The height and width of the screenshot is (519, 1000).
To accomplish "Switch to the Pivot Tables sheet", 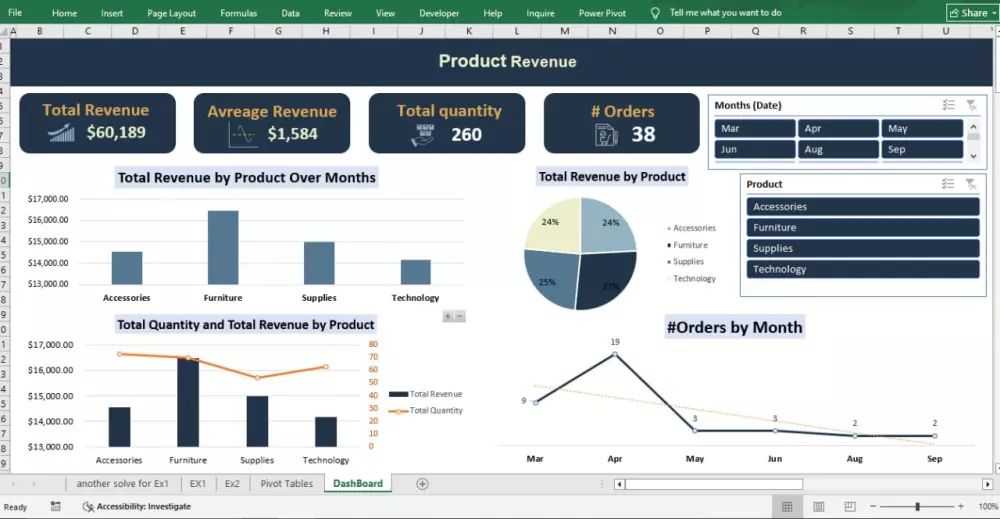I will coord(286,483).
